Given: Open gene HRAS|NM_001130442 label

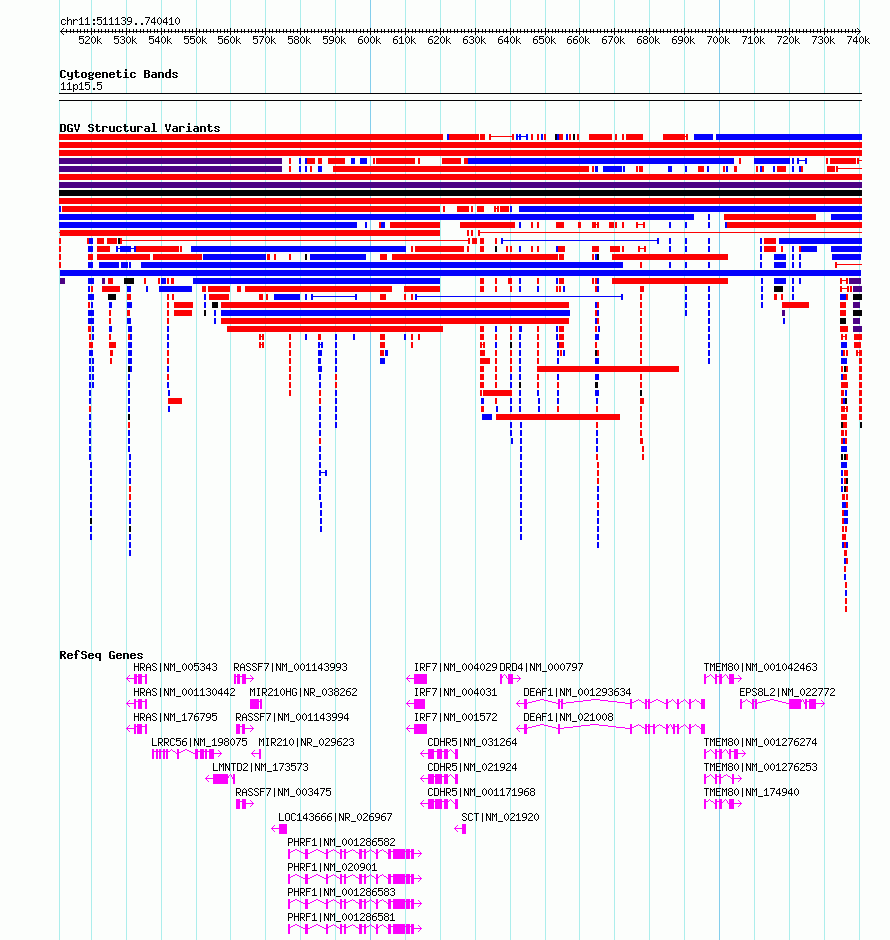Looking at the screenshot, I should (184, 692).
